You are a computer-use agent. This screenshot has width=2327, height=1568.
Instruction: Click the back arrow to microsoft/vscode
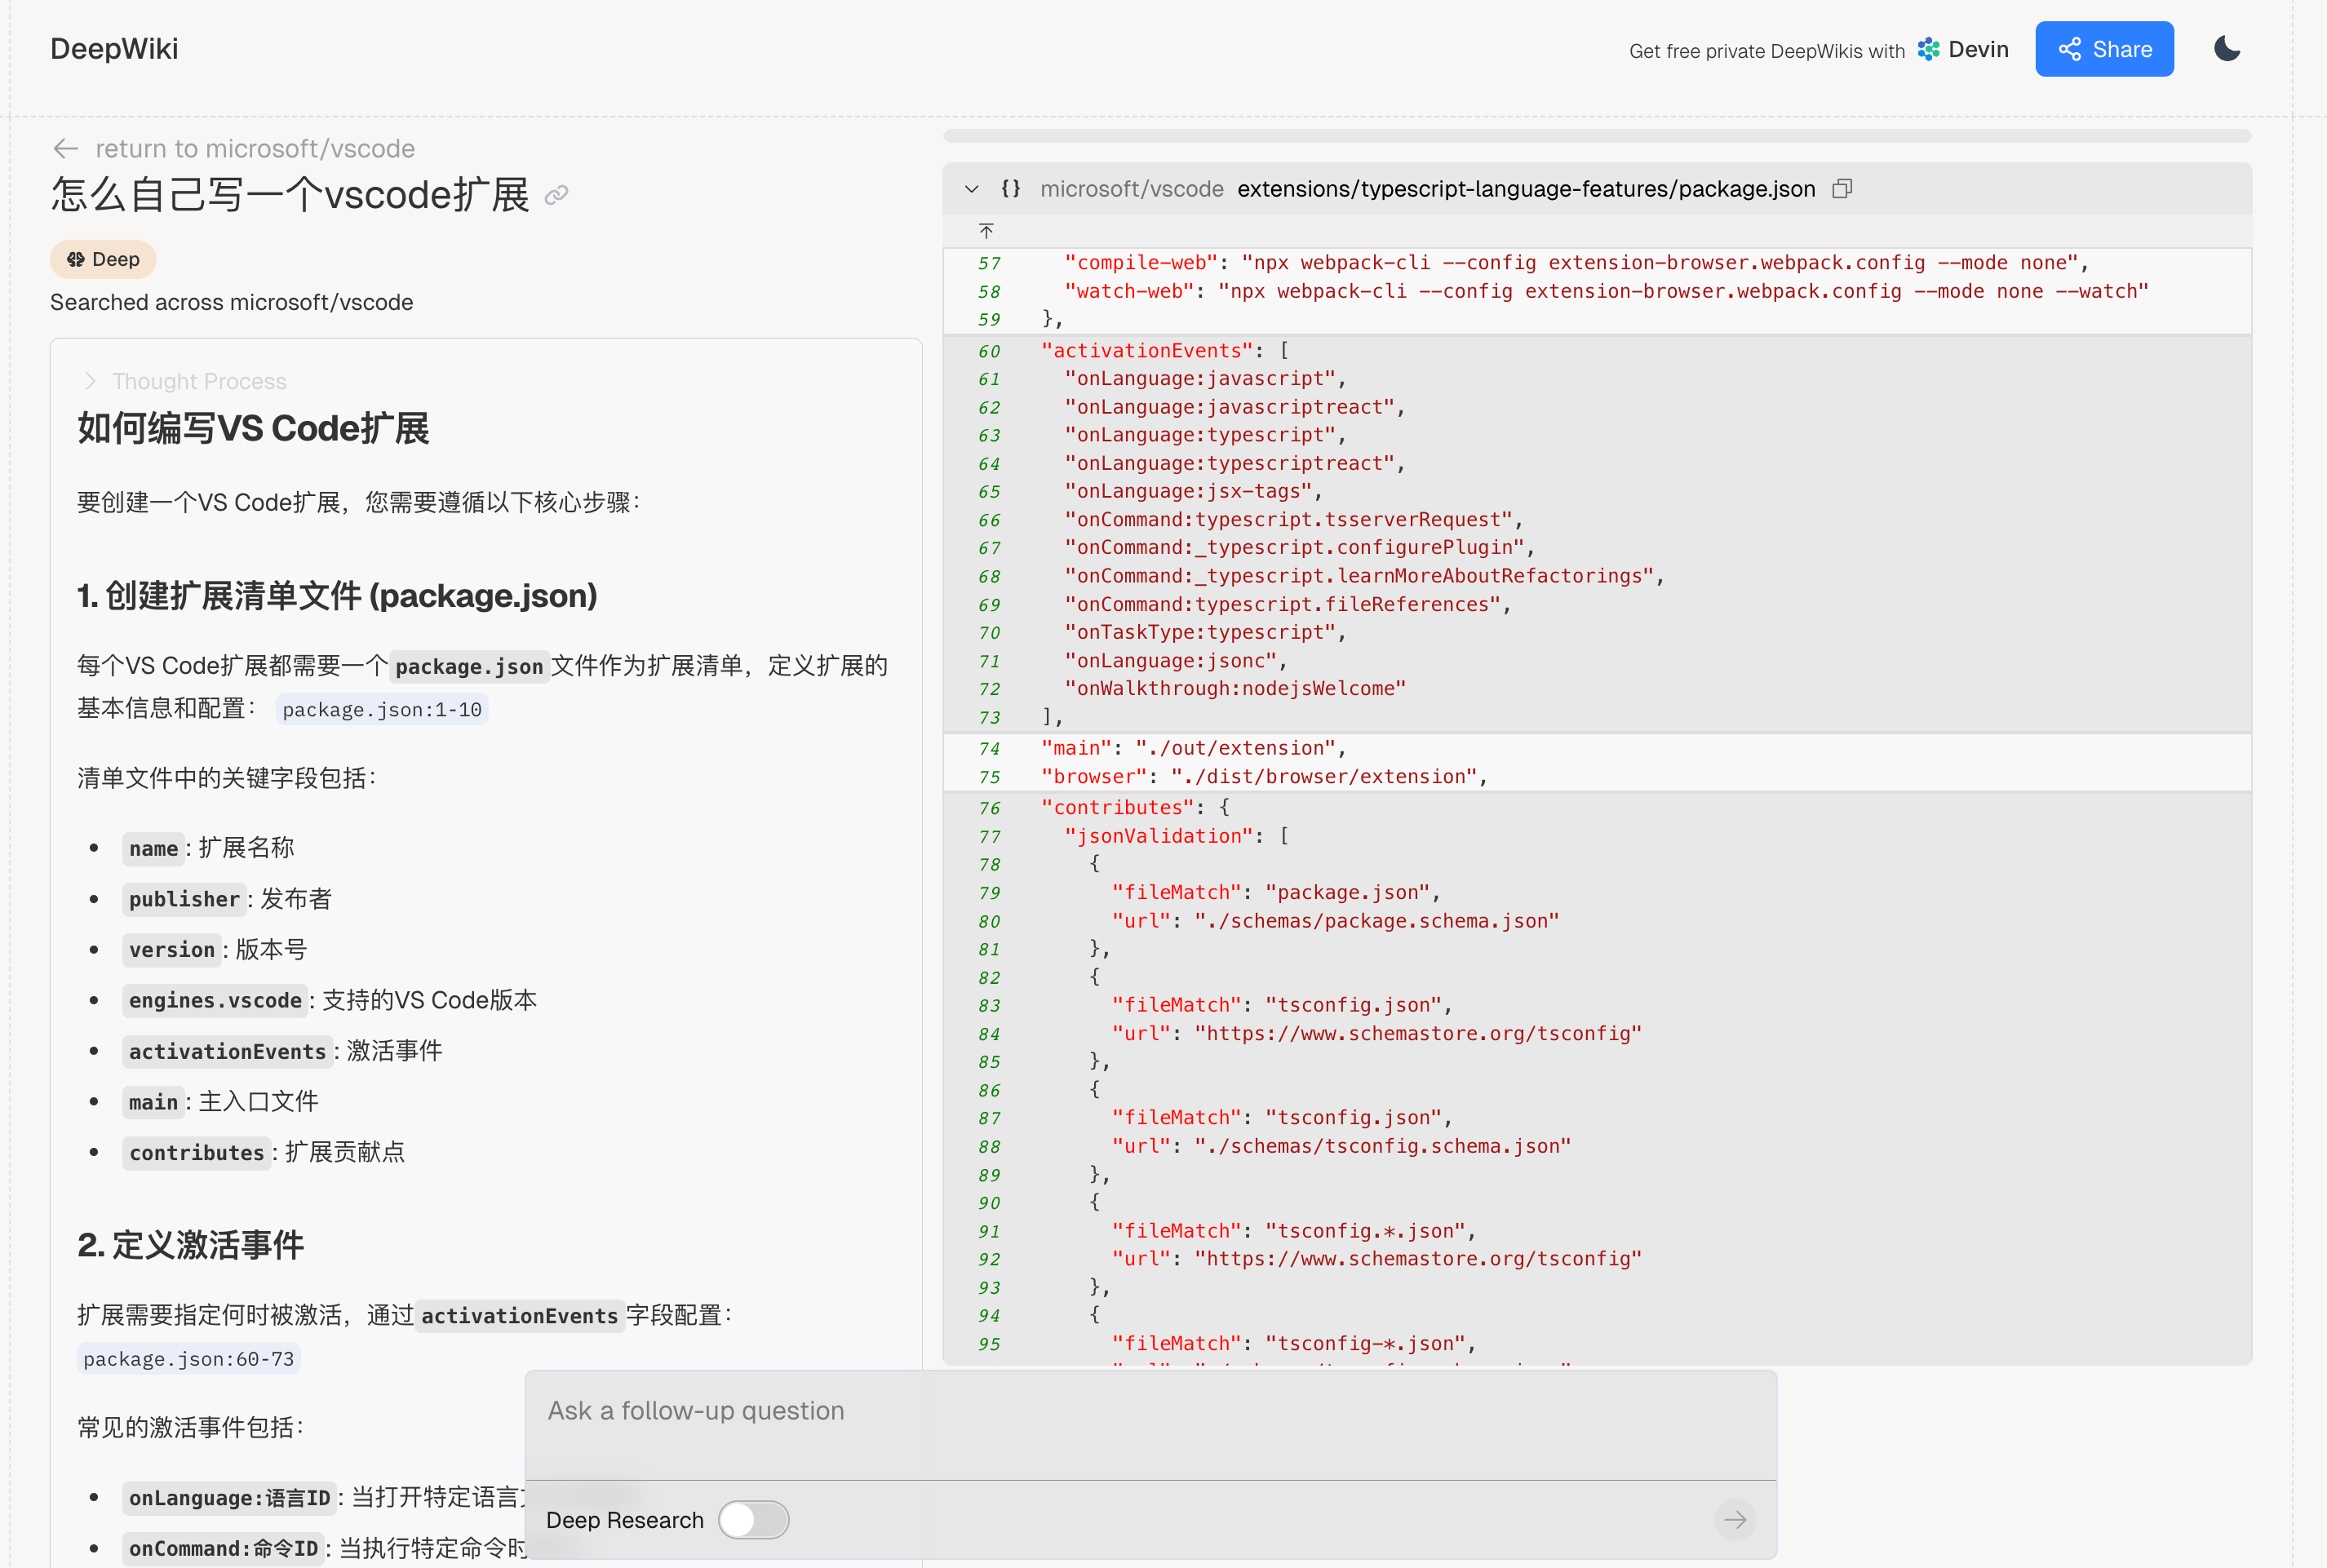point(66,149)
